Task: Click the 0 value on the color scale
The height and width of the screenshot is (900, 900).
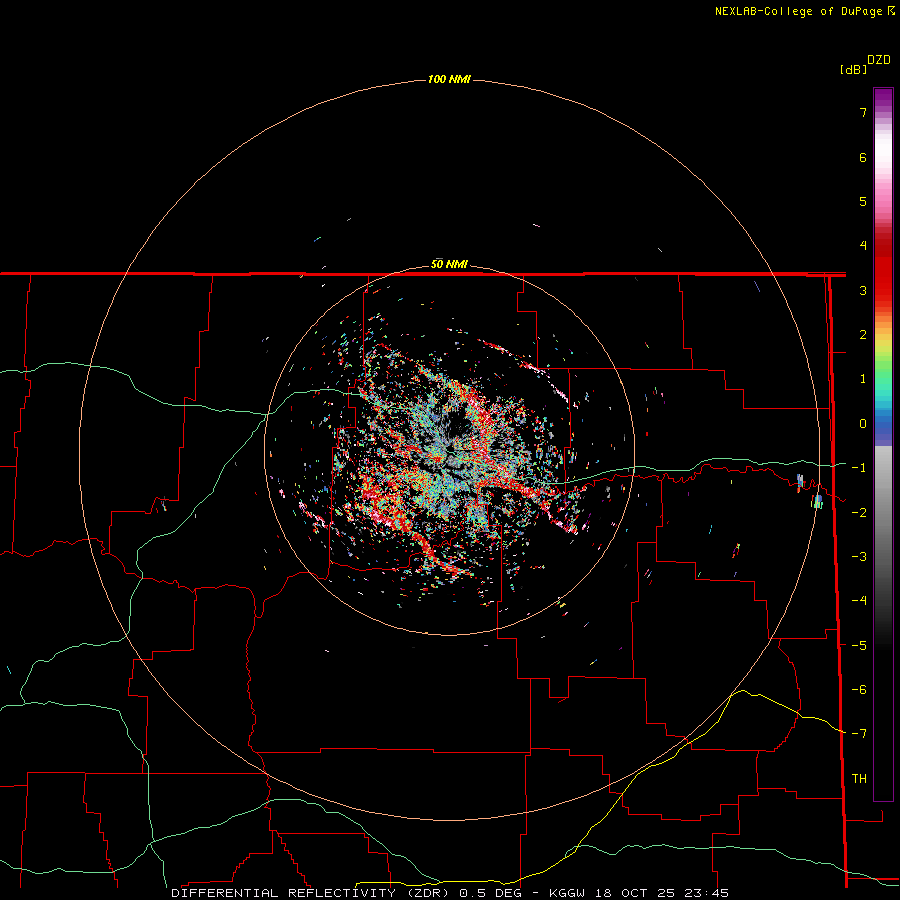Action: [863, 424]
